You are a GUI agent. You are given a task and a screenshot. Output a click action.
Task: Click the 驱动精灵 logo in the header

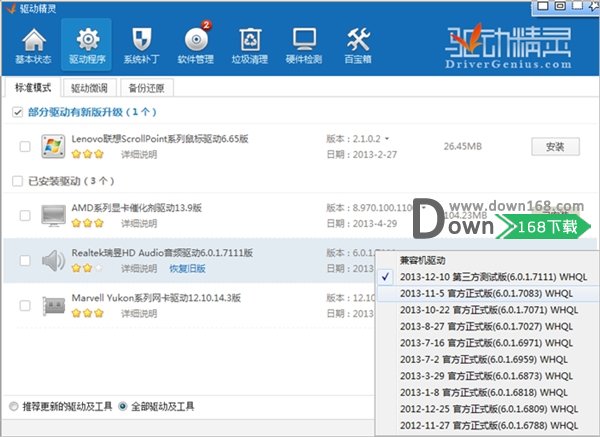[x=508, y=46]
